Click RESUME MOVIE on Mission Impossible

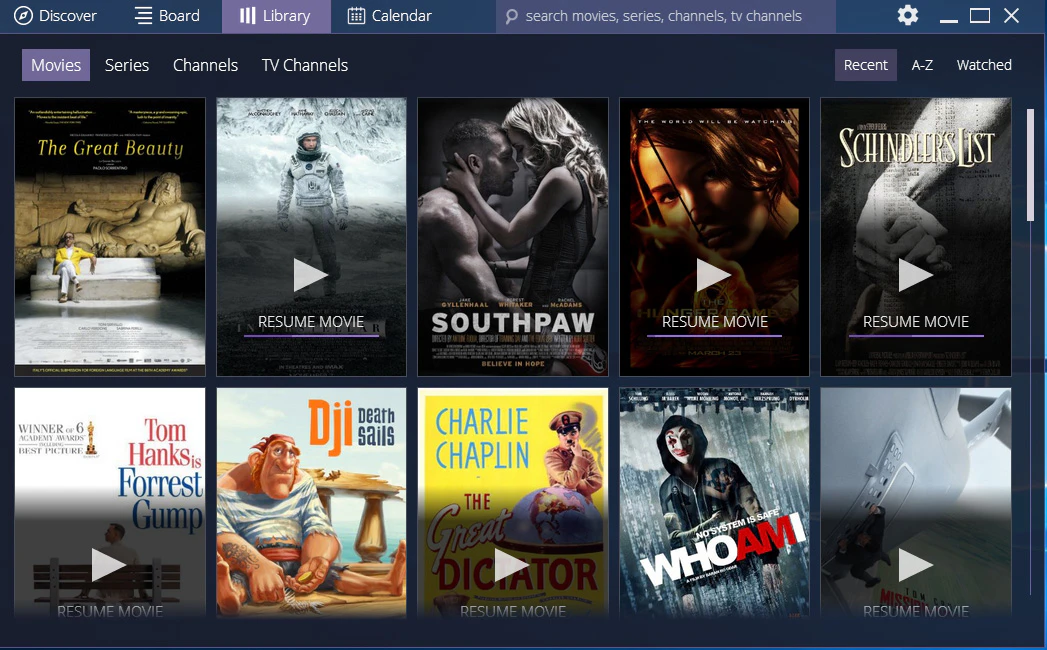[x=915, y=611]
